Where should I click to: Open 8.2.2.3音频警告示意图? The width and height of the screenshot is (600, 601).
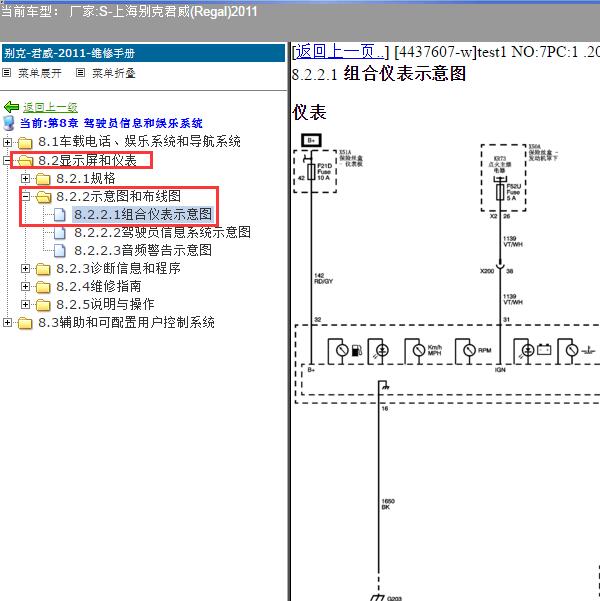pyautogui.click(x=143, y=250)
